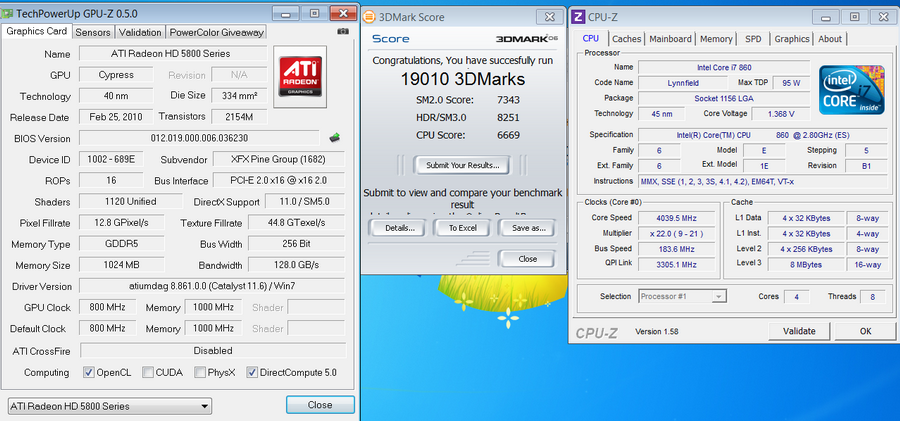The image size is (900, 421).
Task: Click the CPU Score value 6669
Action: 508,135
